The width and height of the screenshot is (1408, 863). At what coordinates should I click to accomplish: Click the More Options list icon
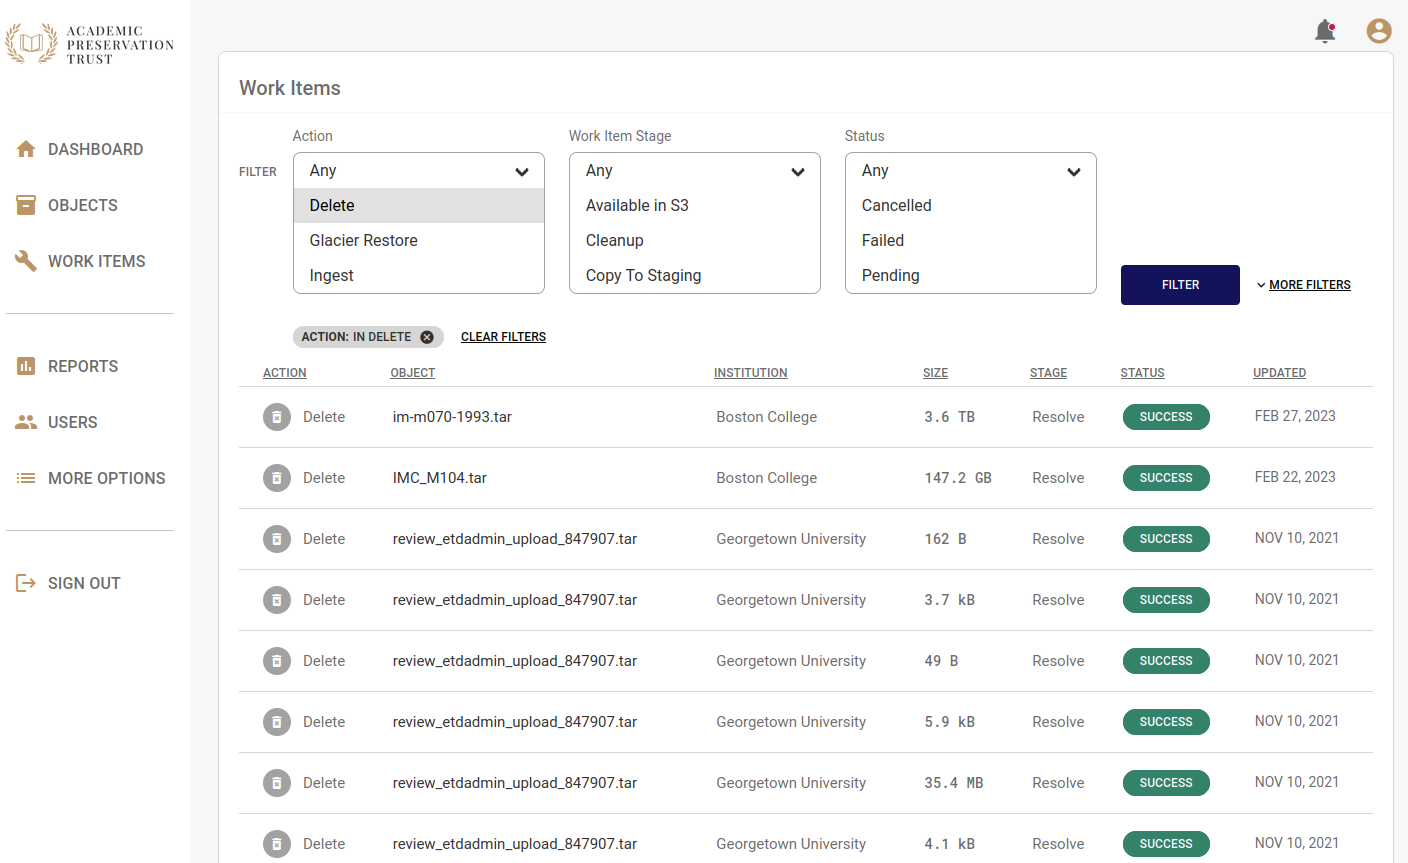pyautogui.click(x=26, y=478)
